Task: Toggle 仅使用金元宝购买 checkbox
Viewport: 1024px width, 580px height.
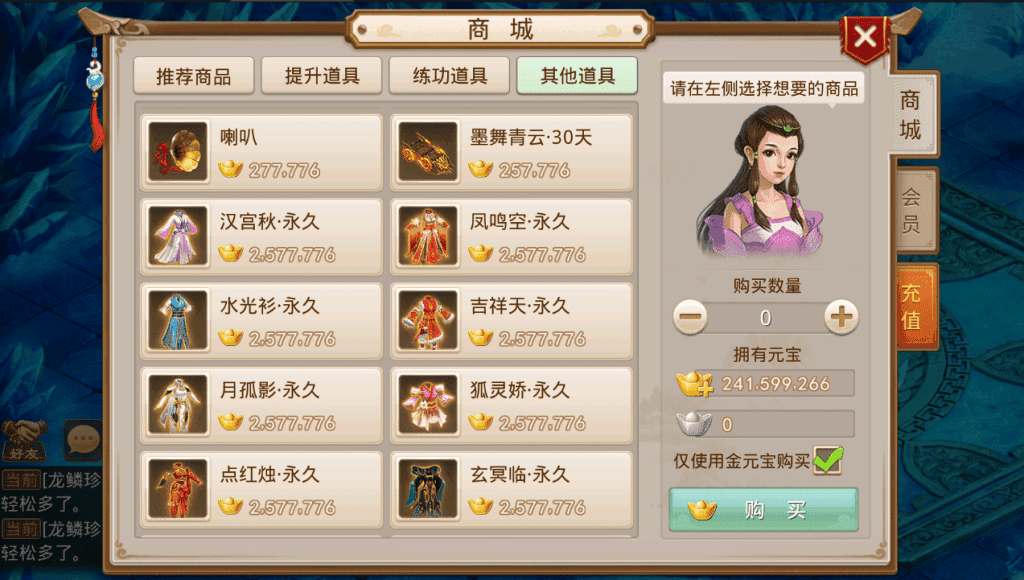Action: (x=827, y=460)
